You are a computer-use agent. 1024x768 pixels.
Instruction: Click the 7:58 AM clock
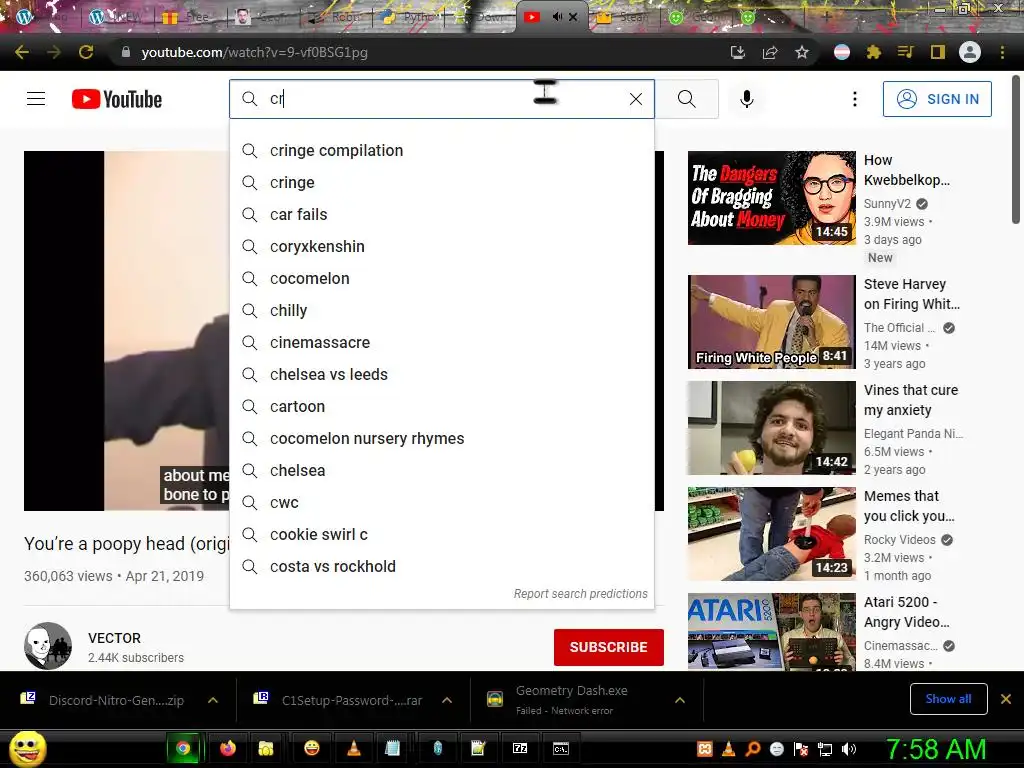(935, 749)
